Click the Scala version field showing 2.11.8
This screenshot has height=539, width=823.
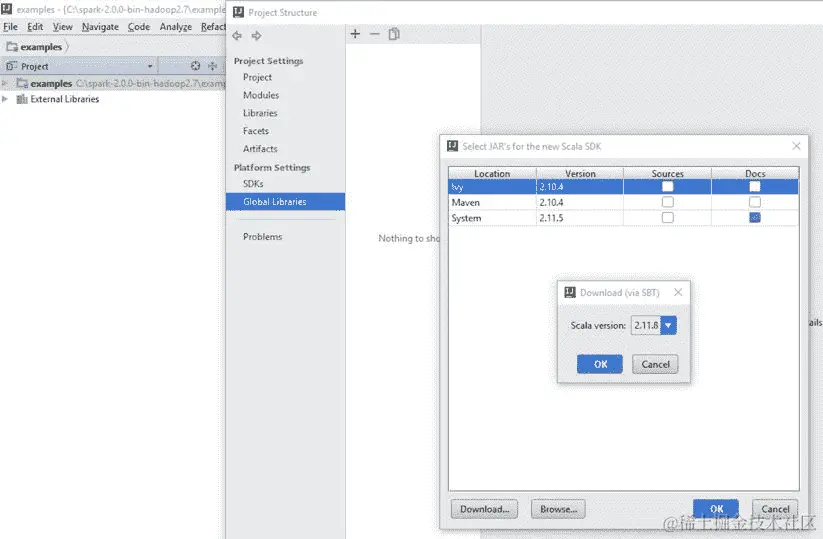click(646, 325)
